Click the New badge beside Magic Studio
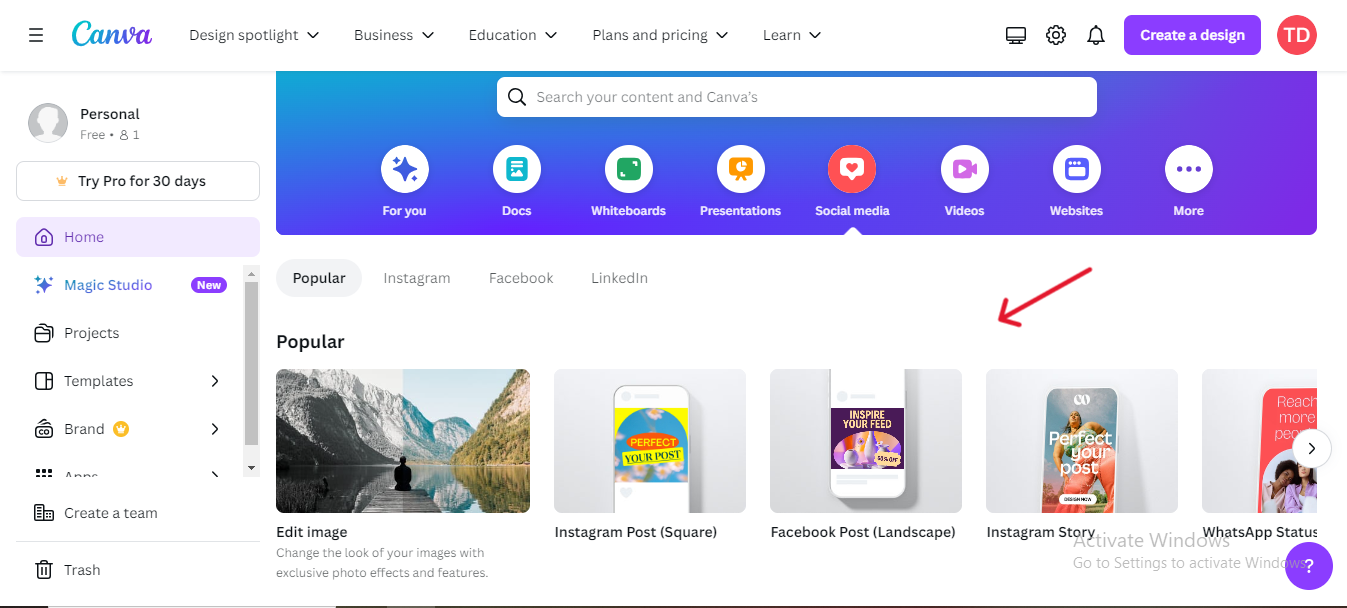This screenshot has width=1347, height=608. [x=209, y=285]
